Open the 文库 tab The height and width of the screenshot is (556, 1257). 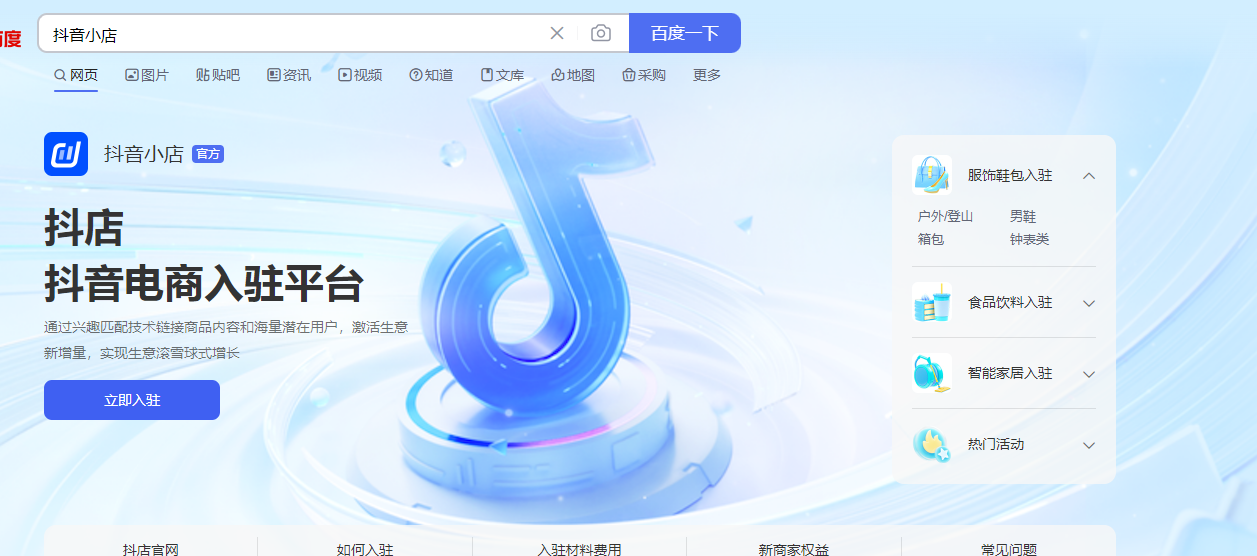tap(502, 75)
